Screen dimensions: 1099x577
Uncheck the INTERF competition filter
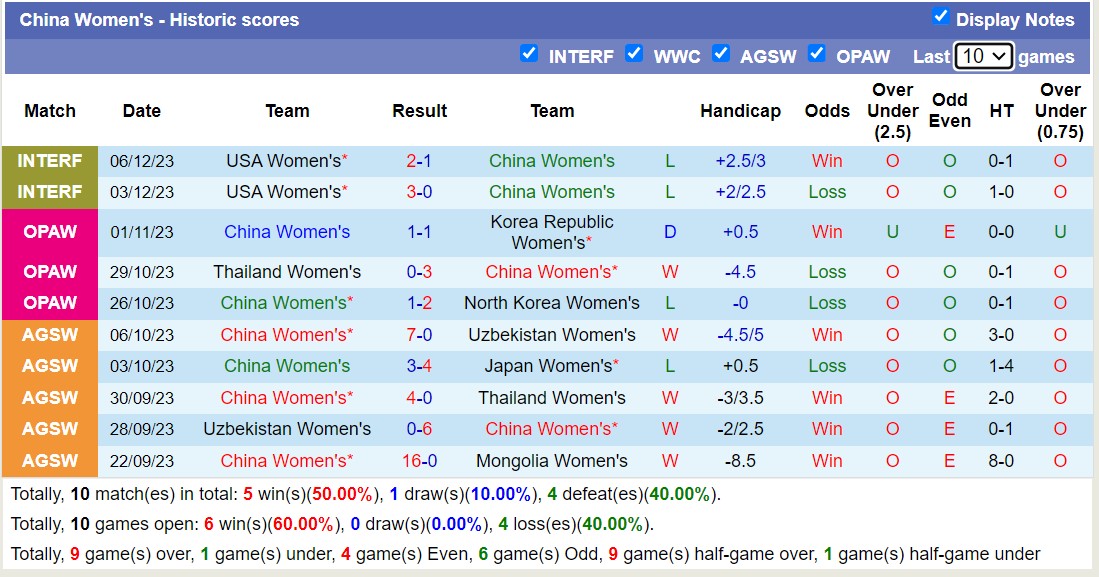529,54
